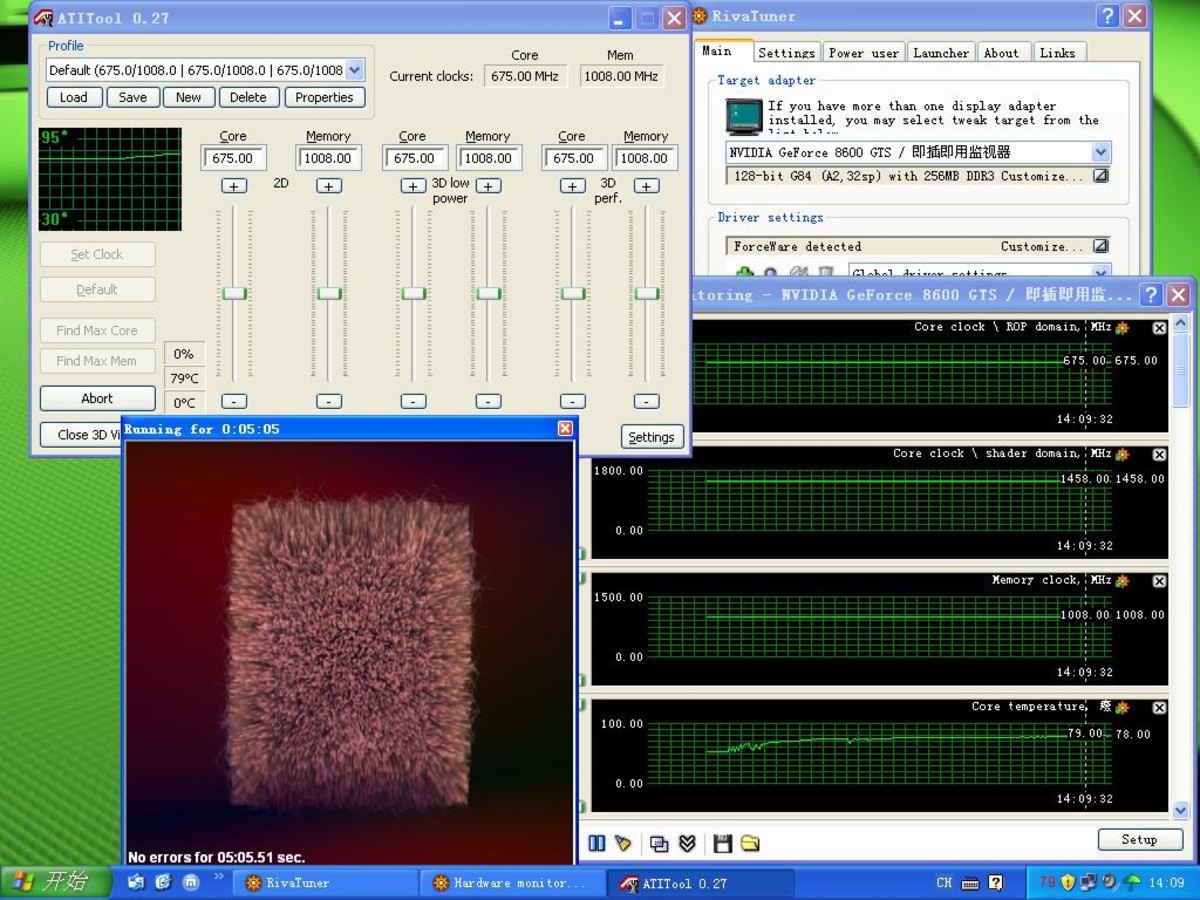1200x900 pixels.
Task: Open ATITool Settings
Action: pos(651,437)
